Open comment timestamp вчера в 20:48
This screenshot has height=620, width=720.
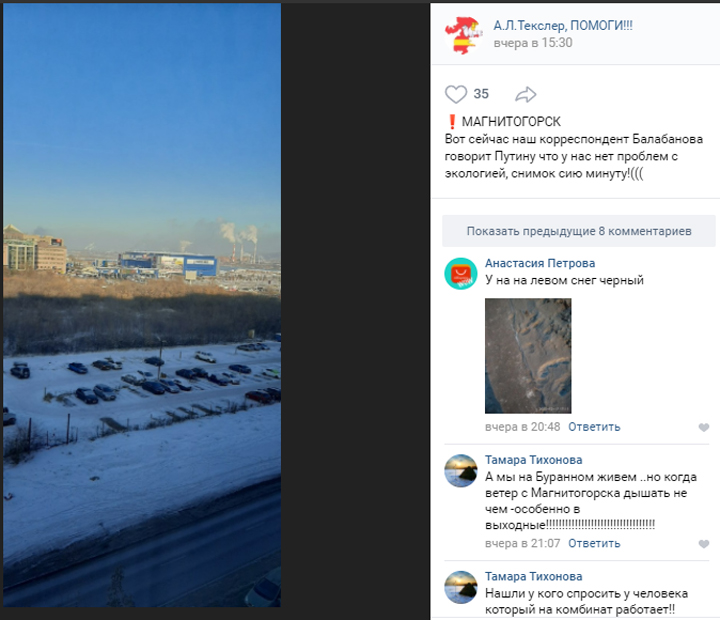pyautogui.click(x=523, y=427)
